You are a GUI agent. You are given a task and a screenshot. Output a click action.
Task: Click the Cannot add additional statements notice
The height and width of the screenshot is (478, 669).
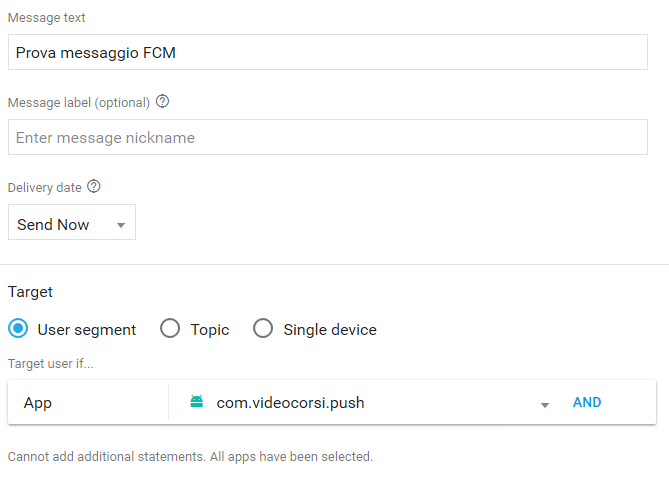click(x=190, y=457)
